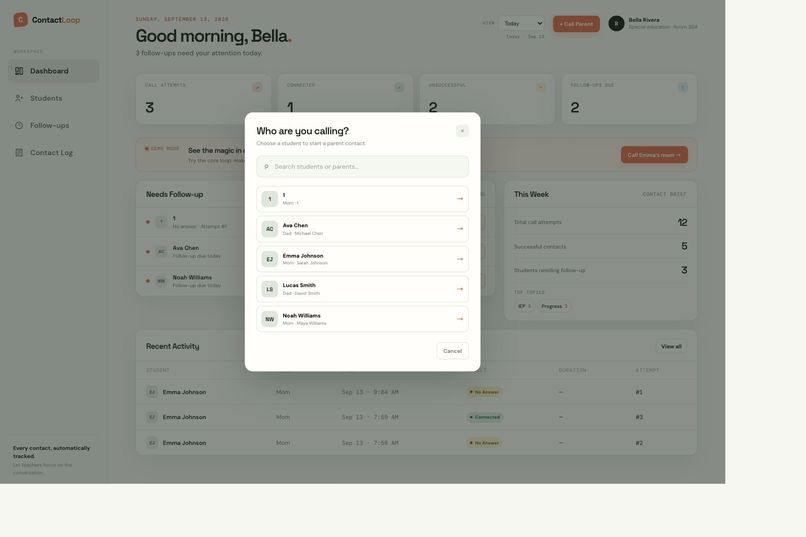Open the Students sidebar item

coord(53,98)
